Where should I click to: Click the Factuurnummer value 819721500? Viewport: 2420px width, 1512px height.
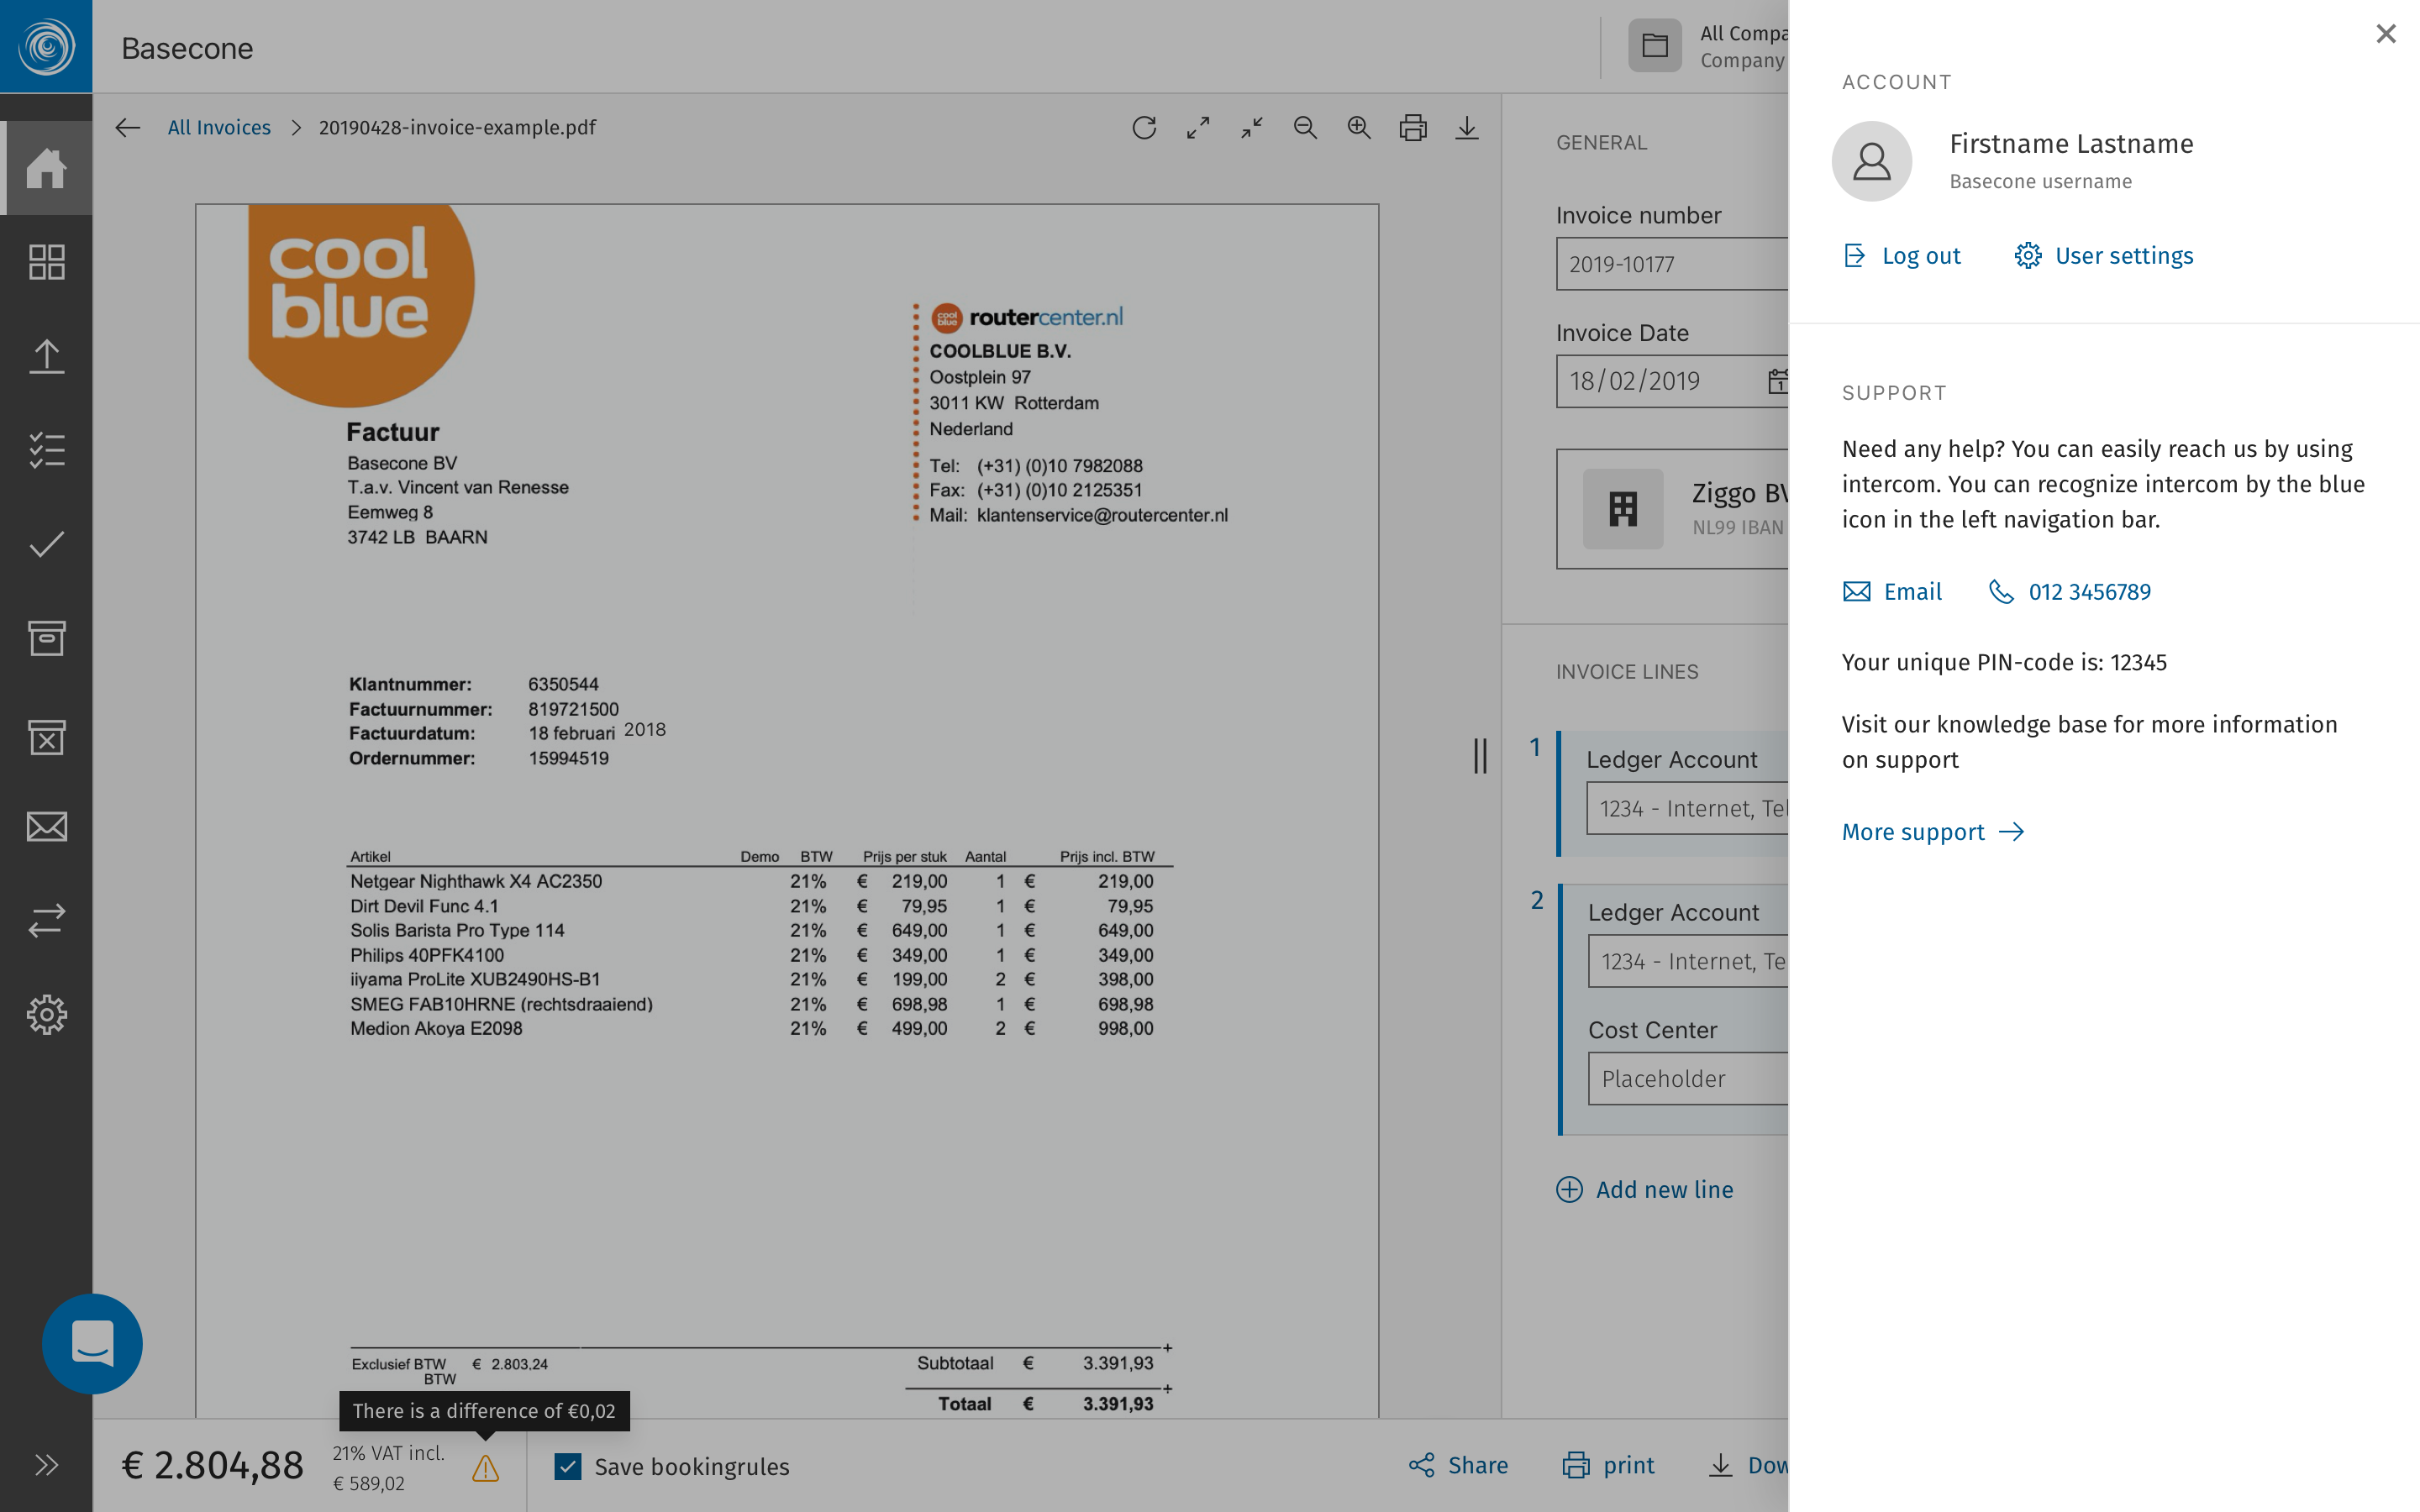click(573, 709)
